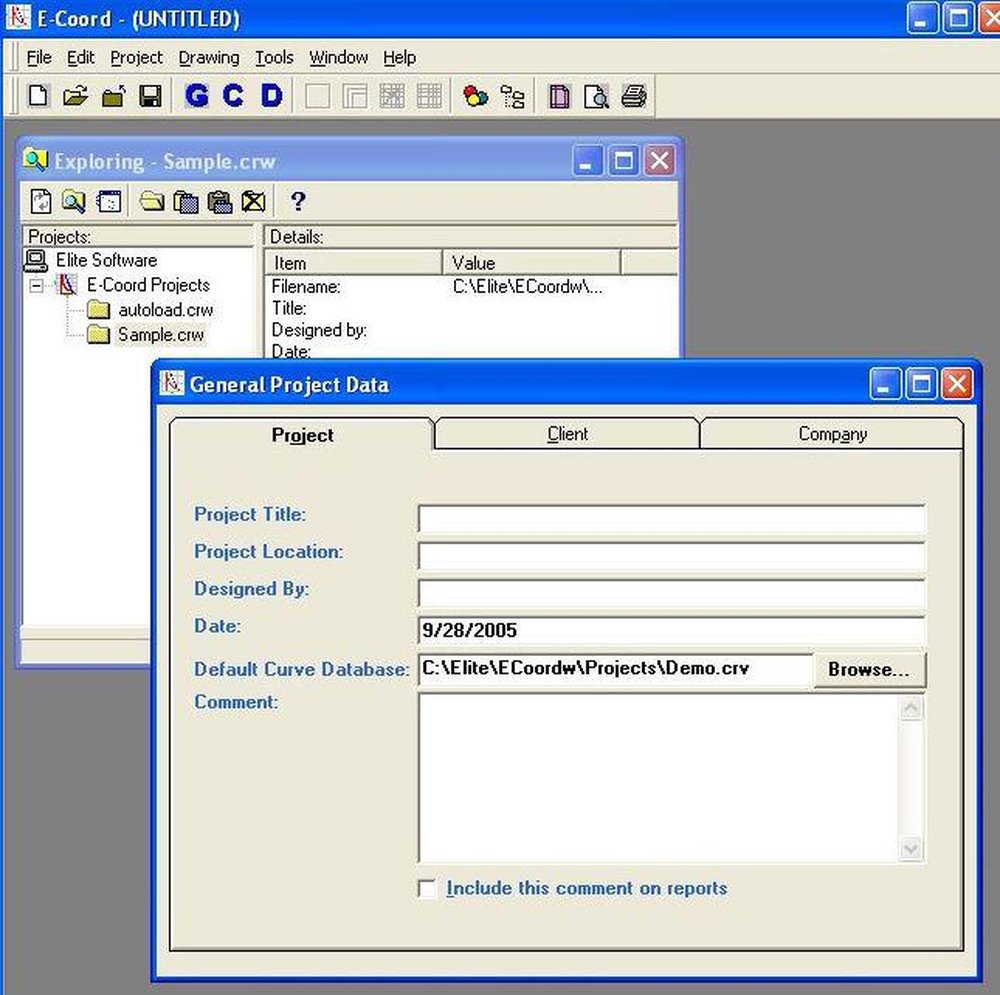Click the delete project icon in the Exploring toolbar

click(x=255, y=201)
